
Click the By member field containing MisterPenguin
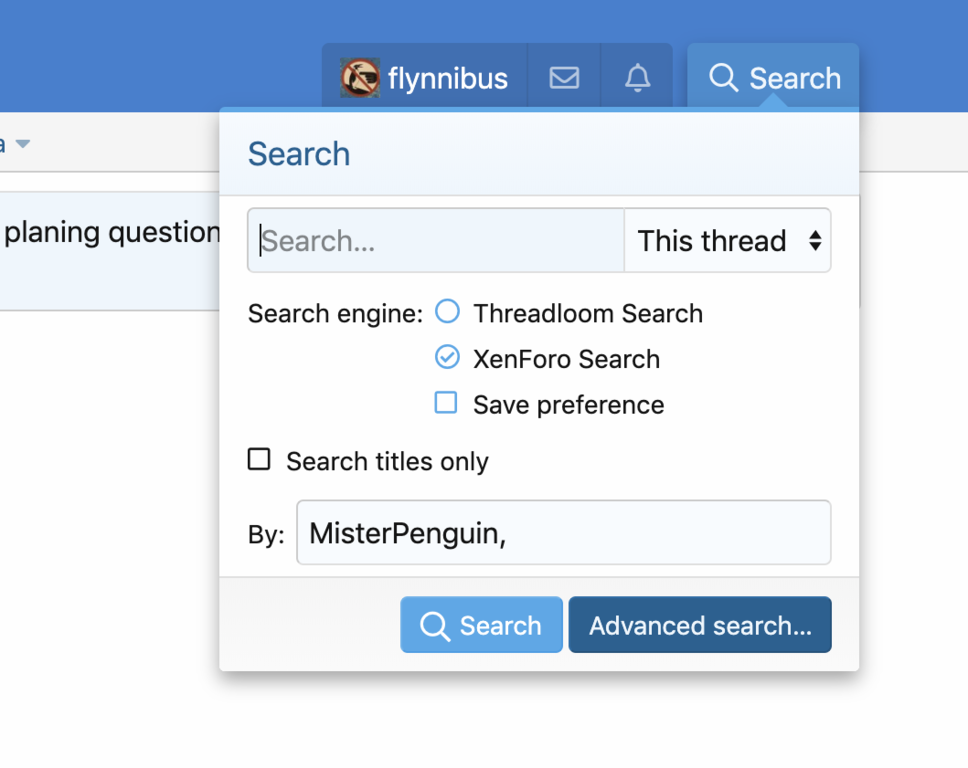click(563, 533)
